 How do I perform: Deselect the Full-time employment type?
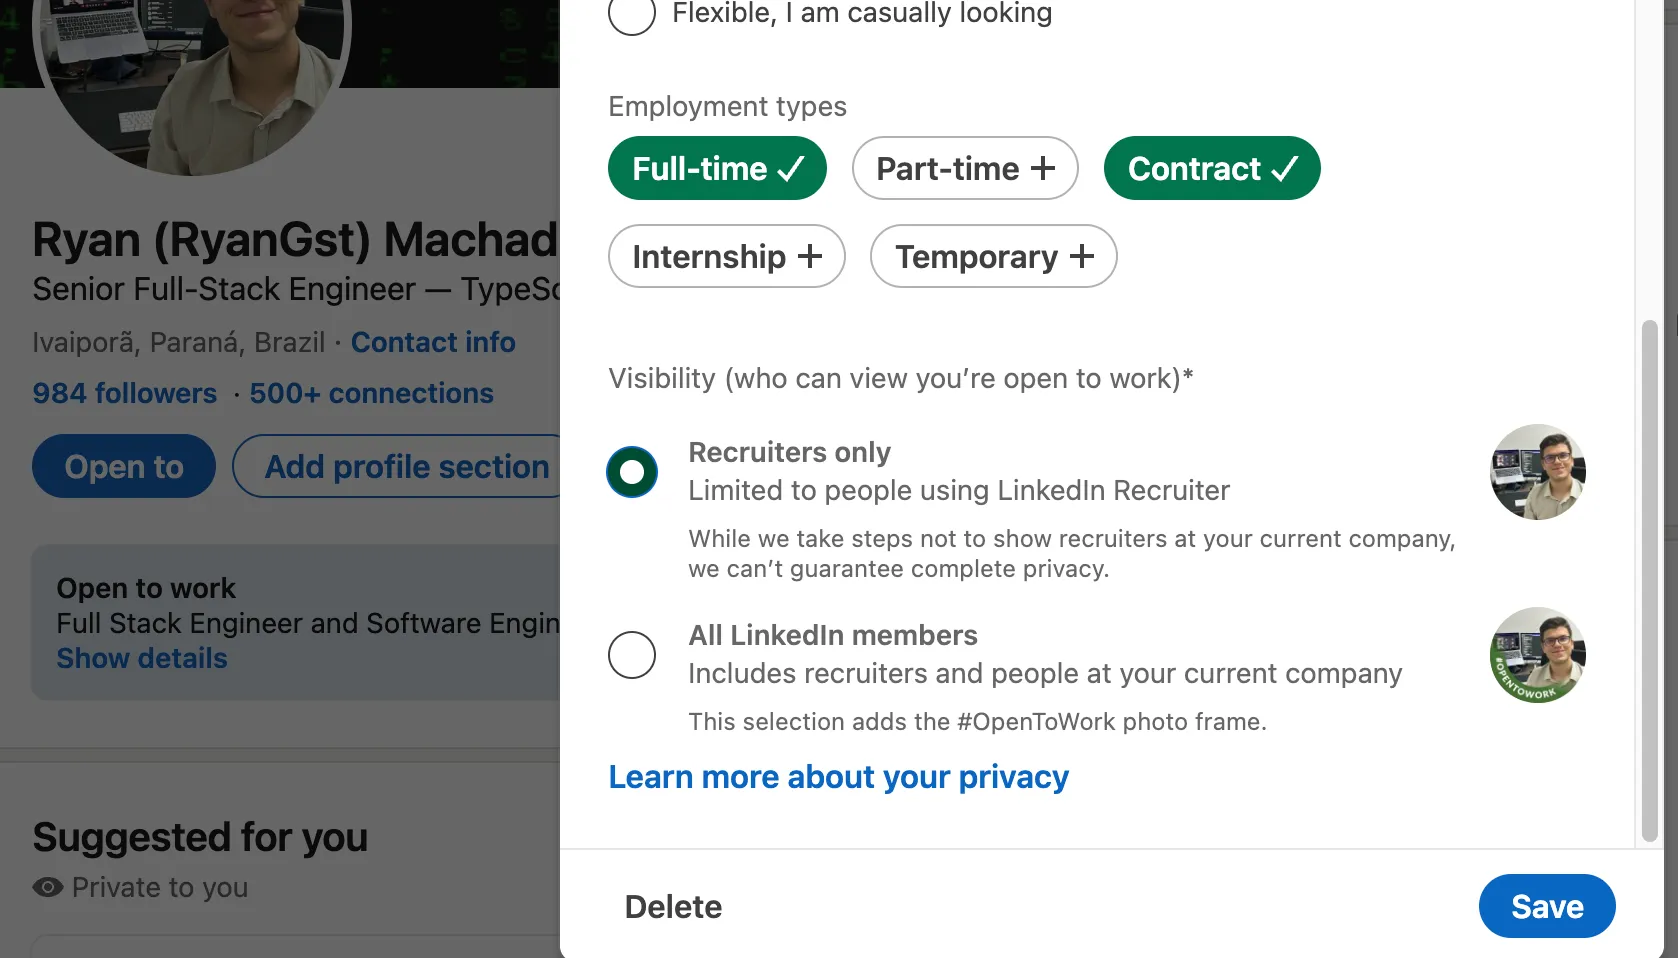(717, 168)
